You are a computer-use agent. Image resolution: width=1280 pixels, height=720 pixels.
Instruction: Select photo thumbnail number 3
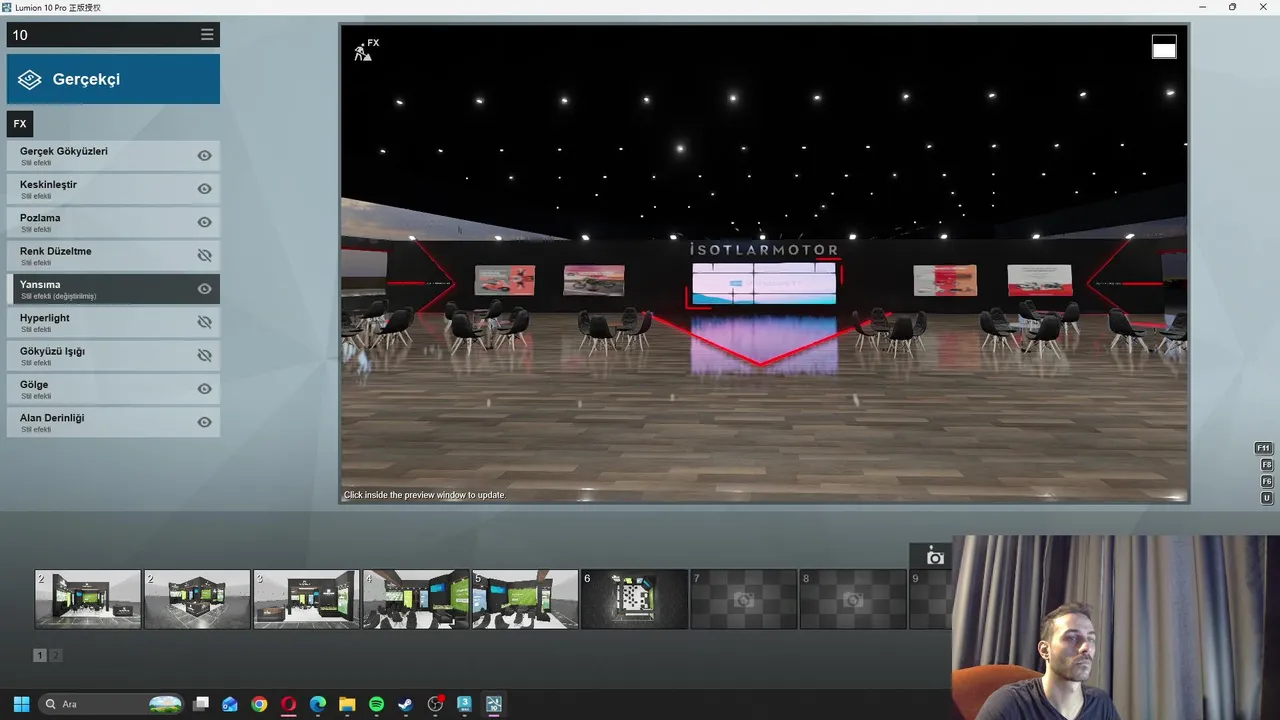point(306,599)
